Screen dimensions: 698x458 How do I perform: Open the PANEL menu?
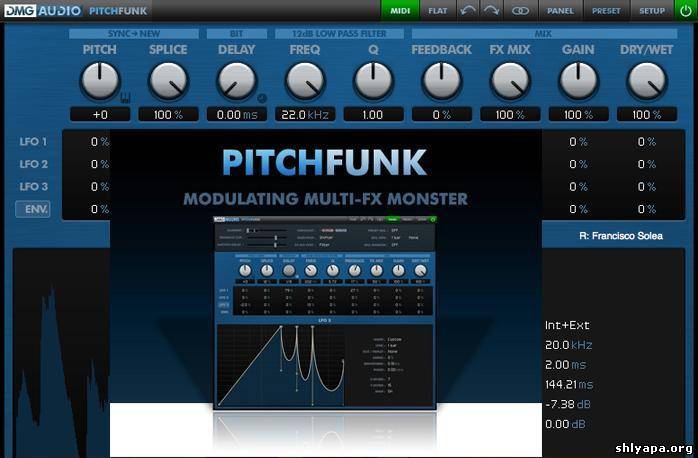[562, 11]
